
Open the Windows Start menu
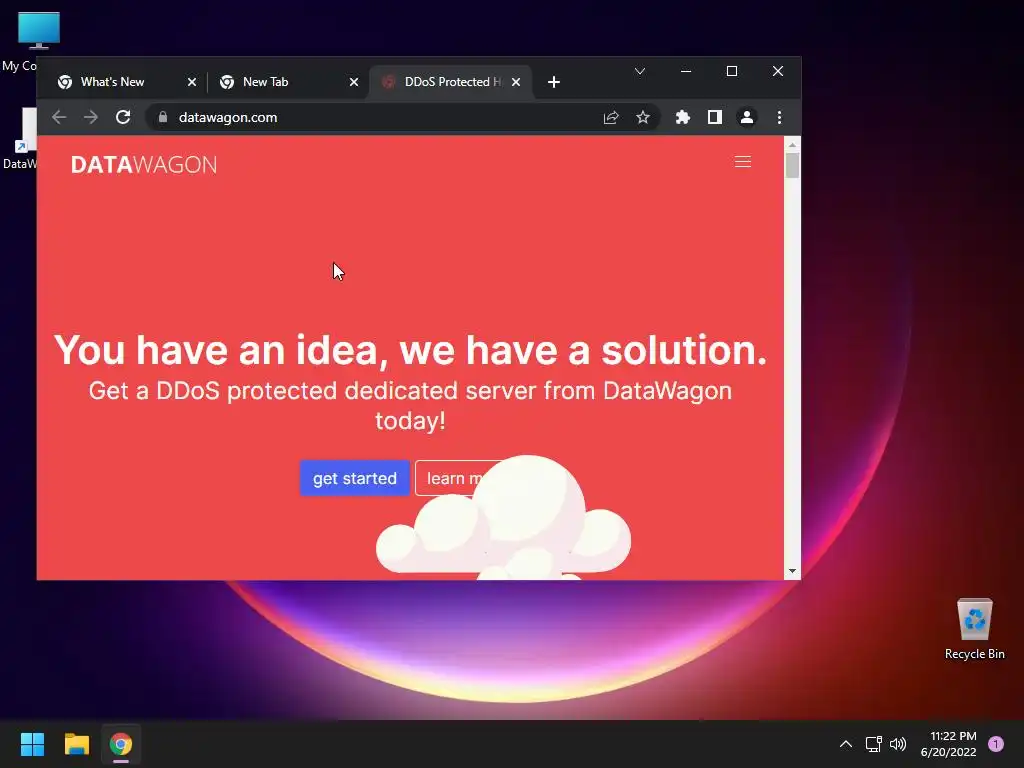[x=32, y=744]
